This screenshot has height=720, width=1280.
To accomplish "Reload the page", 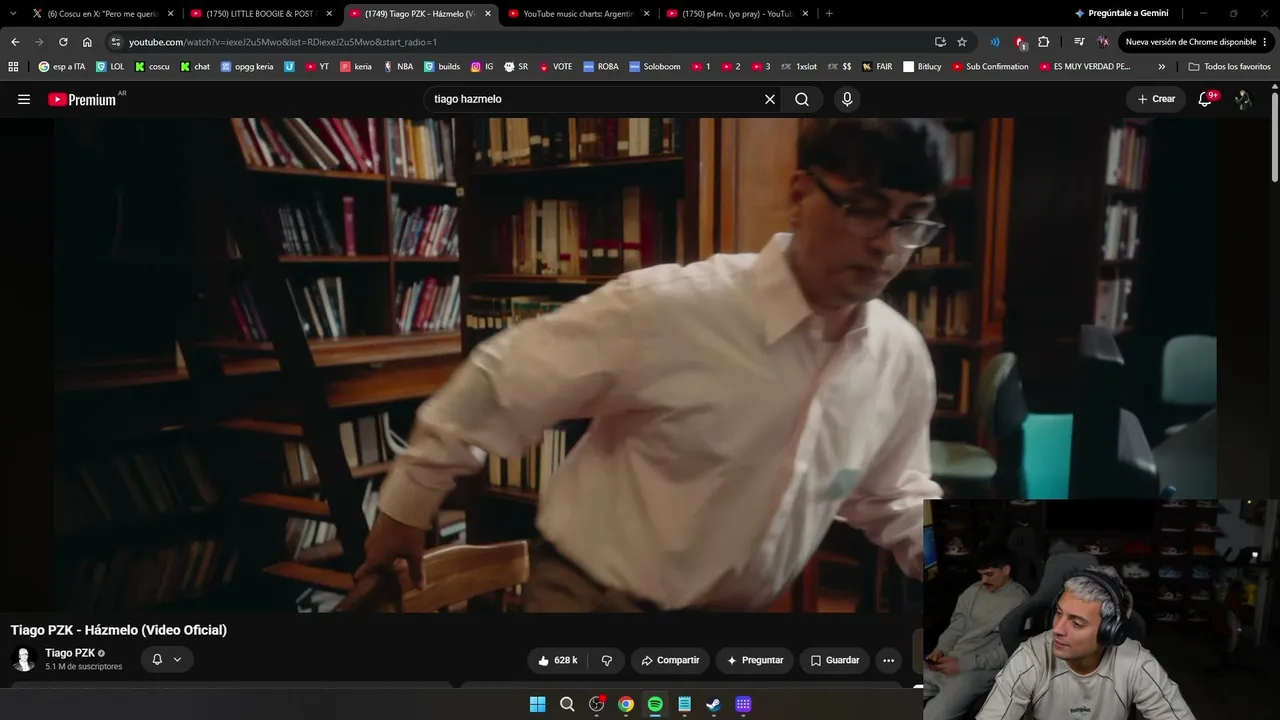I will click(x=63, y=42).
